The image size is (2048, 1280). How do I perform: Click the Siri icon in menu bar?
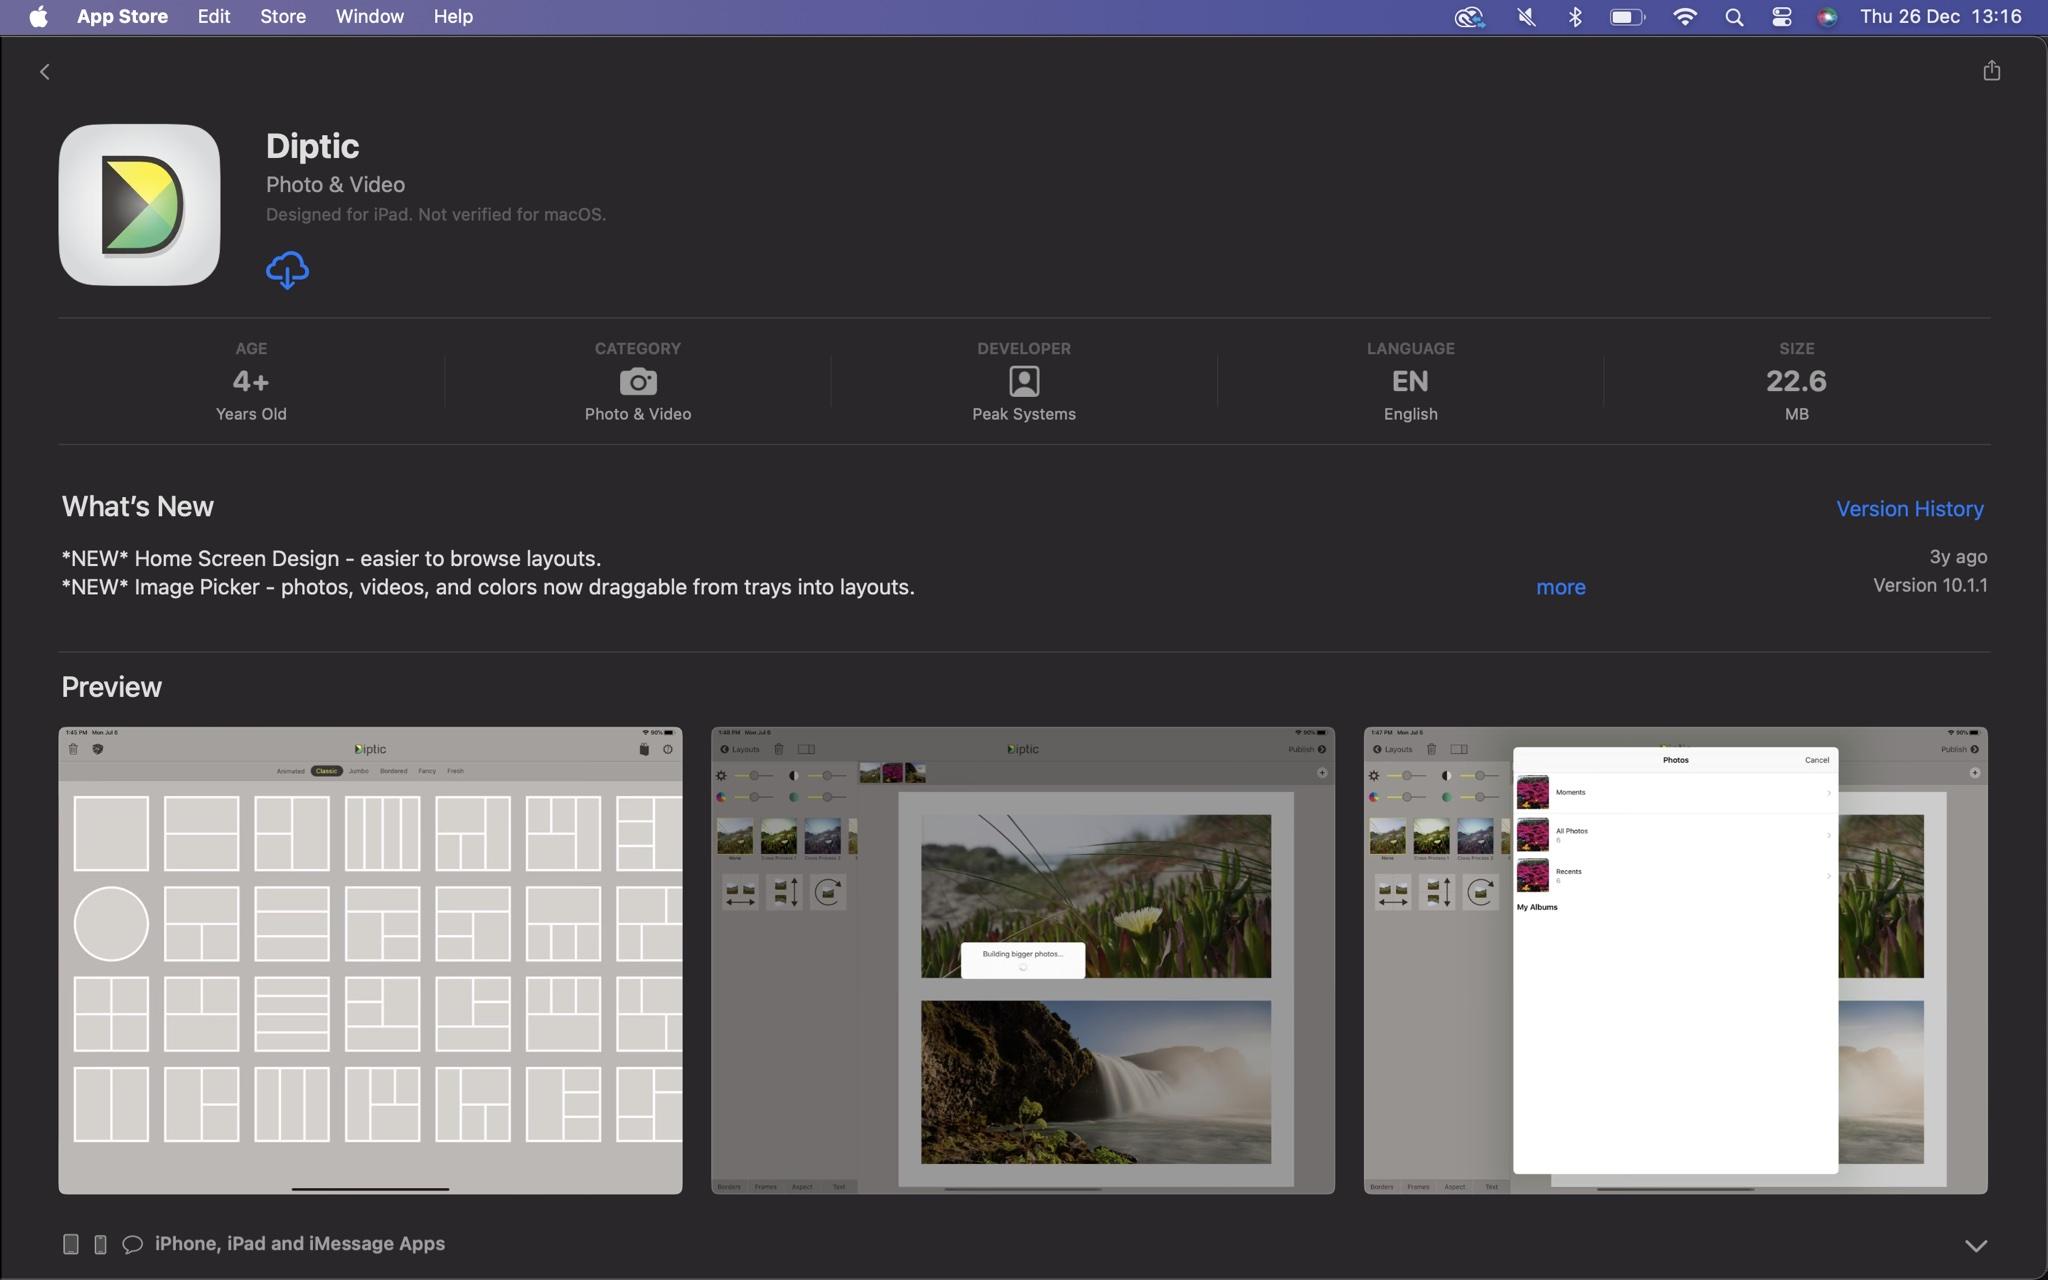pos(1827,17)
